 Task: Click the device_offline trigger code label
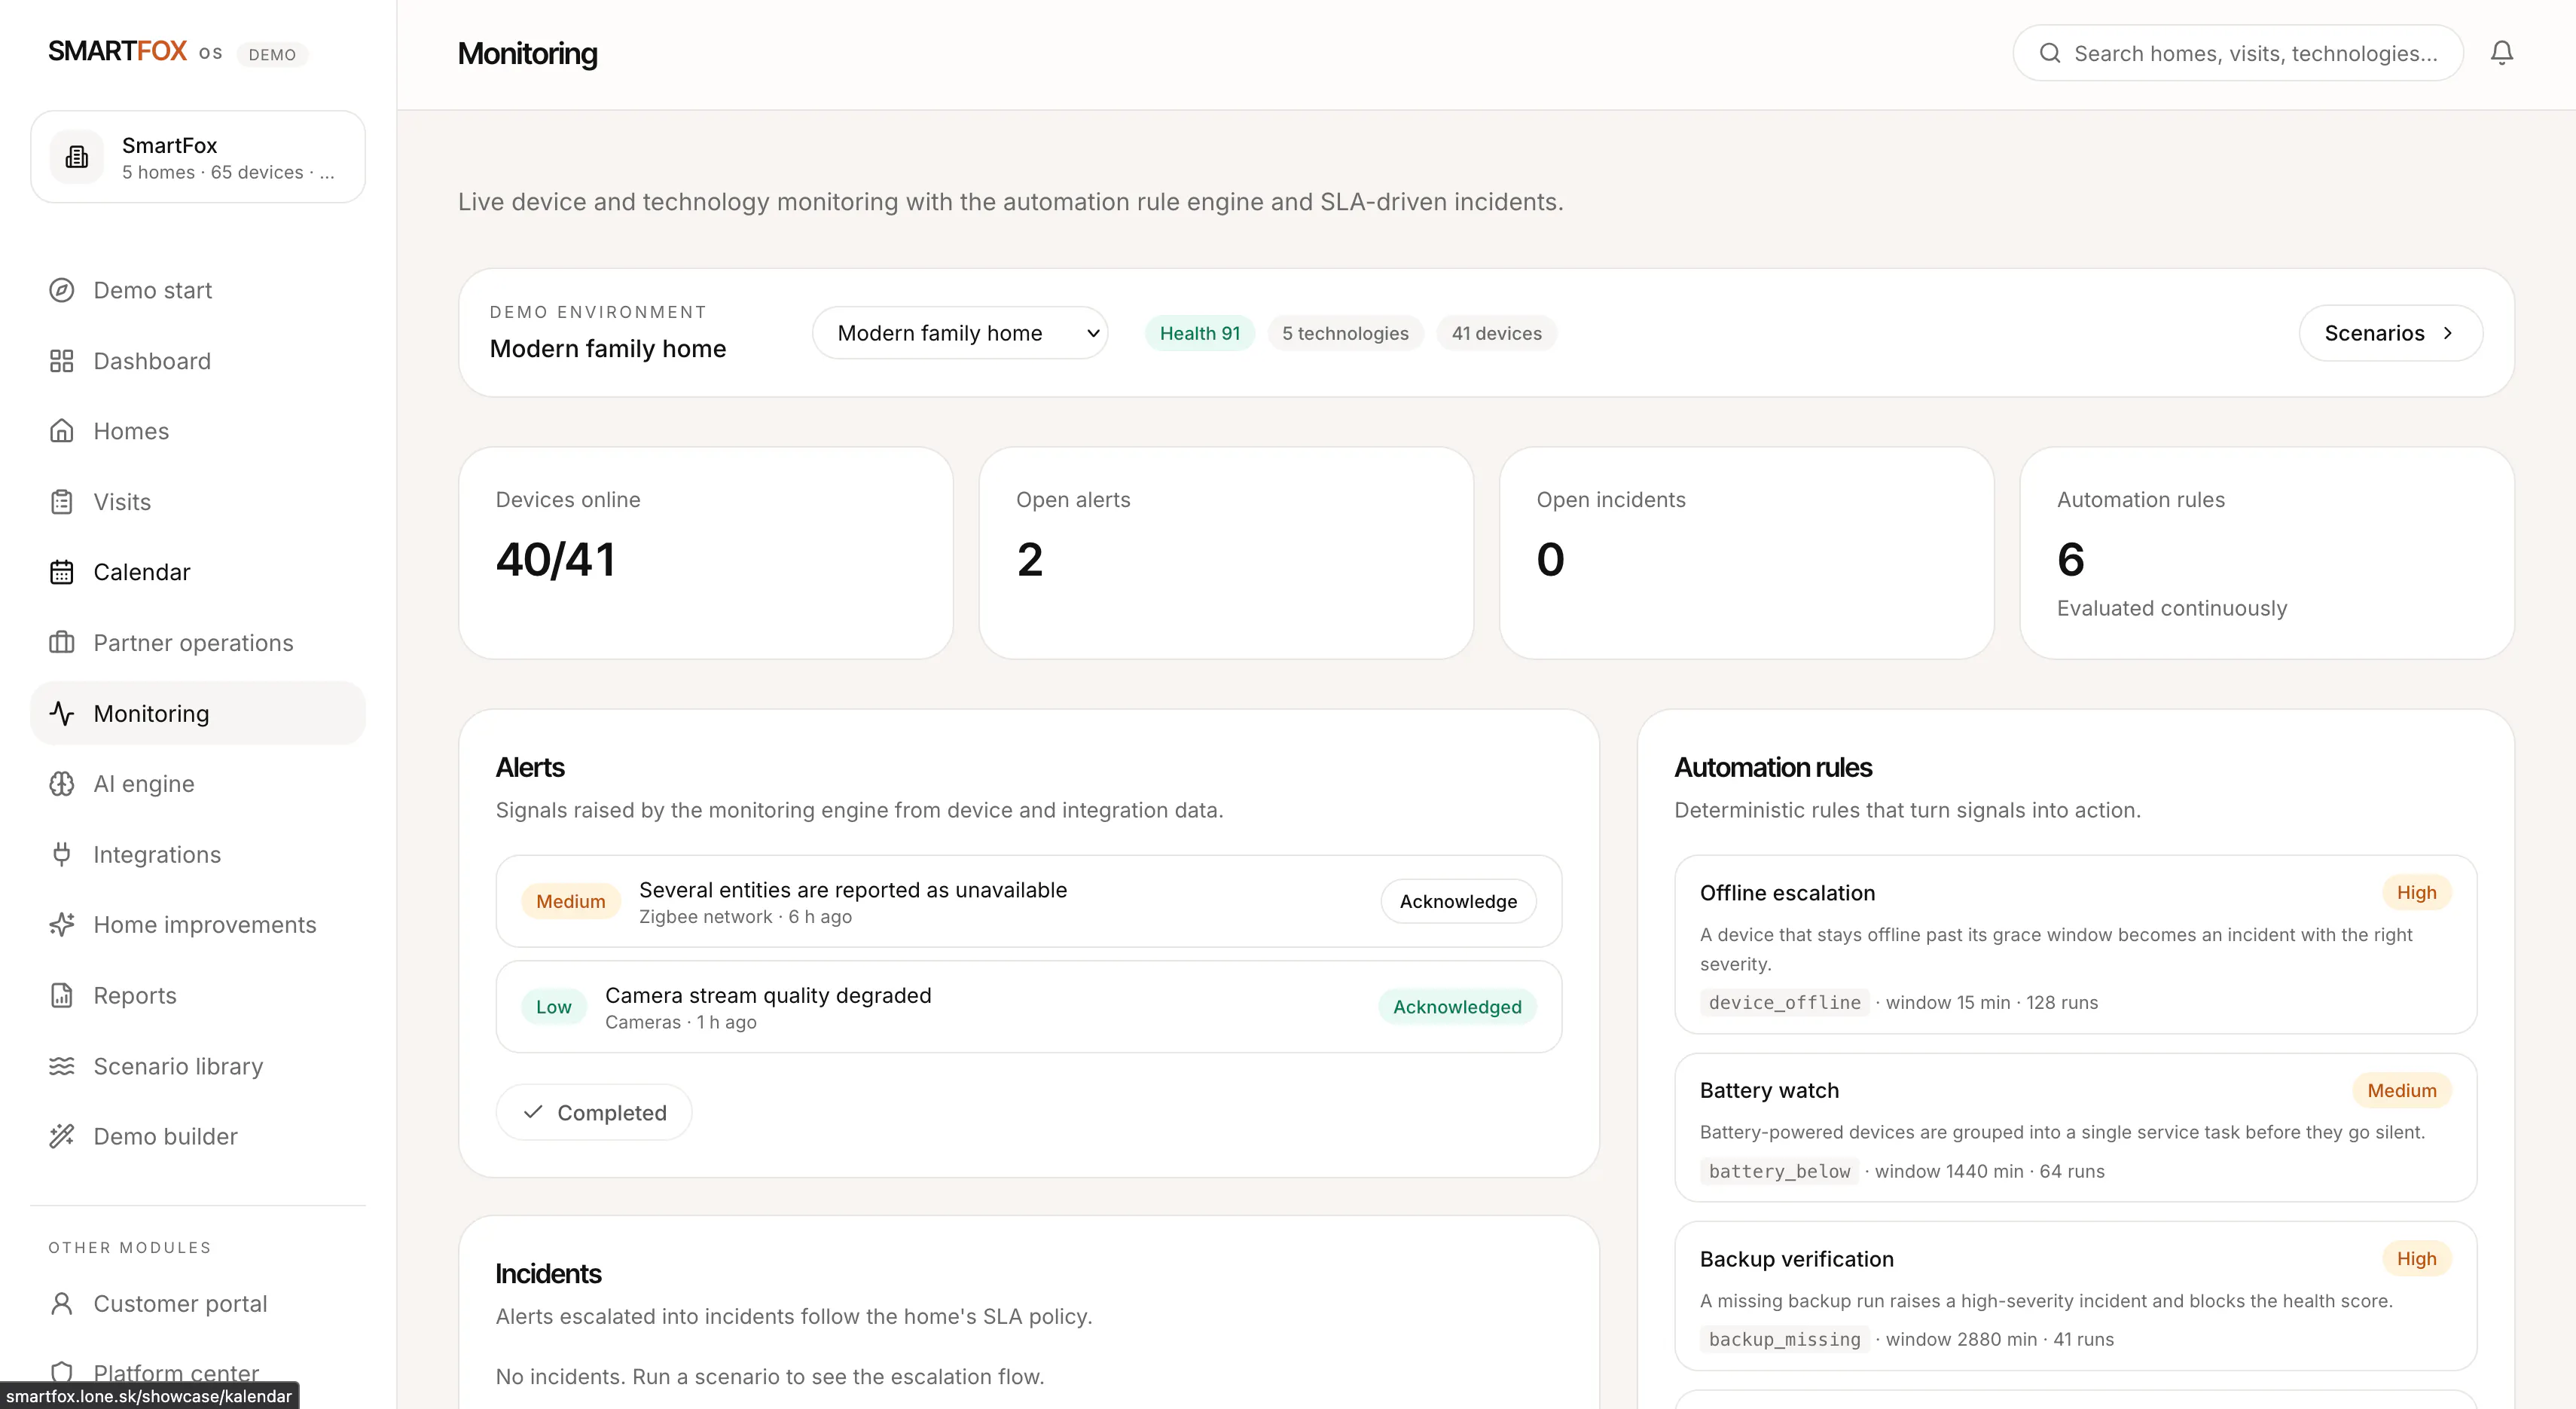coord(1784,1002)
